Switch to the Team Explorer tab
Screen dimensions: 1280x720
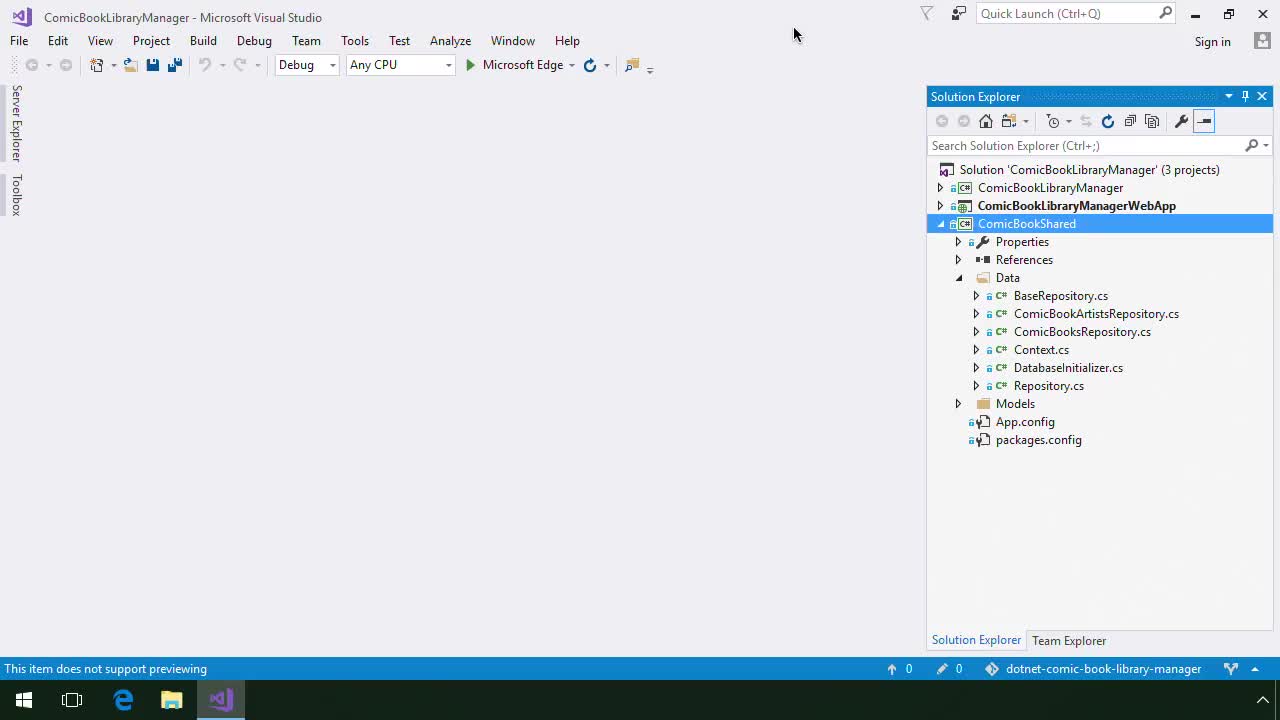[1068, 640]
